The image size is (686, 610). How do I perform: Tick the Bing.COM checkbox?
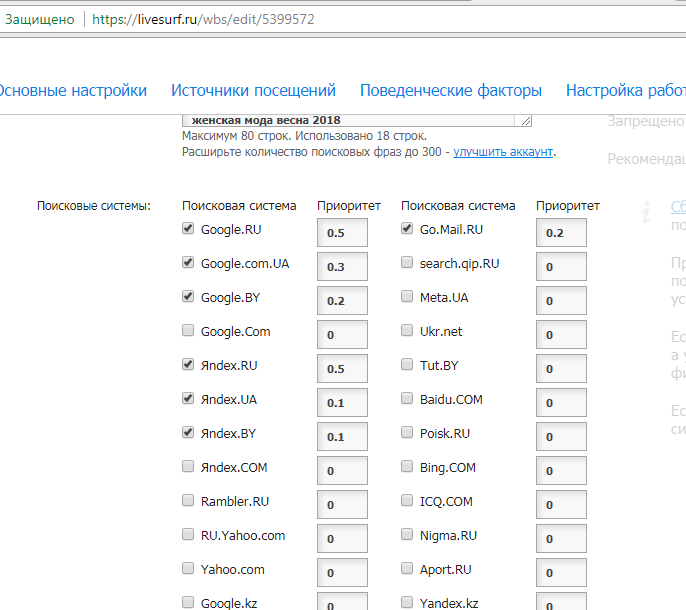[x=407, y=467]
